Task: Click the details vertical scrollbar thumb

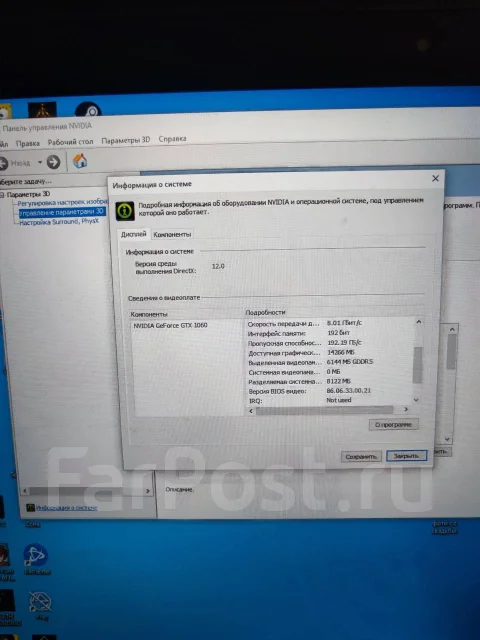Action: (417, 364)
